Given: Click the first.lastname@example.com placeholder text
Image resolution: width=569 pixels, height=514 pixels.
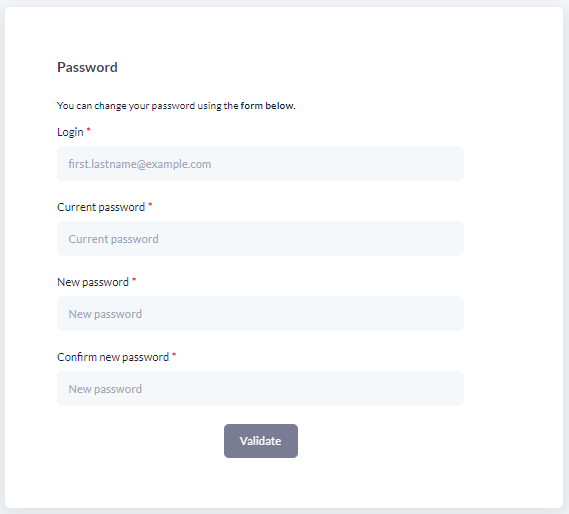Looking at the screenshot, I should click(140, 164).
